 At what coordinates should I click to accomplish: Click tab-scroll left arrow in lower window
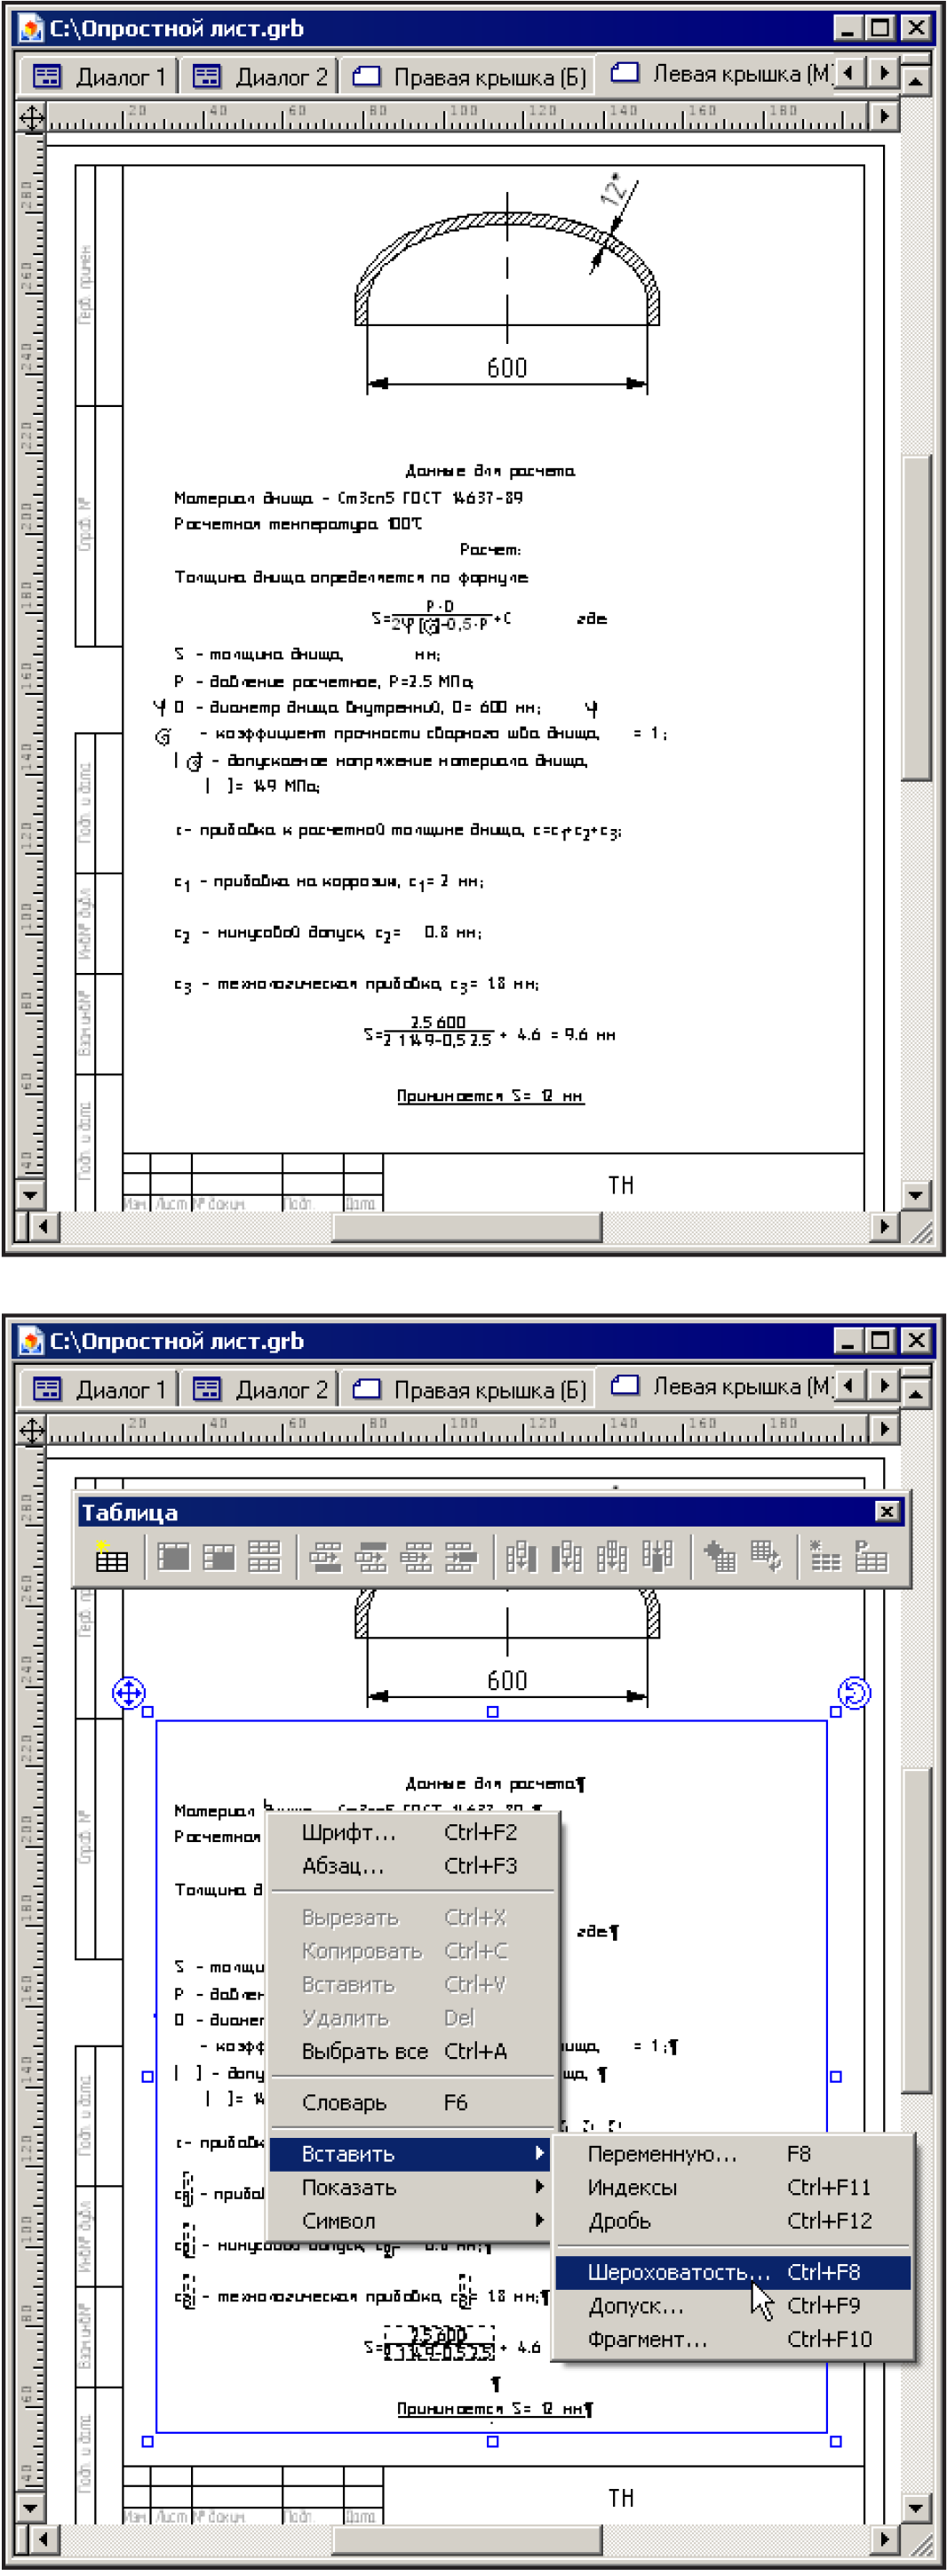coord(850,1385)
